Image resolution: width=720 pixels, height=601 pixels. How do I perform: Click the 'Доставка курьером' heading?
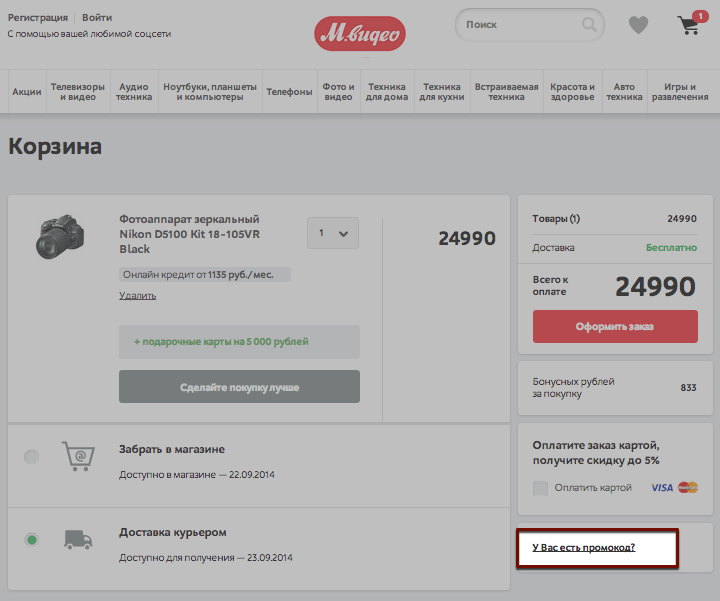click(173, 532)
